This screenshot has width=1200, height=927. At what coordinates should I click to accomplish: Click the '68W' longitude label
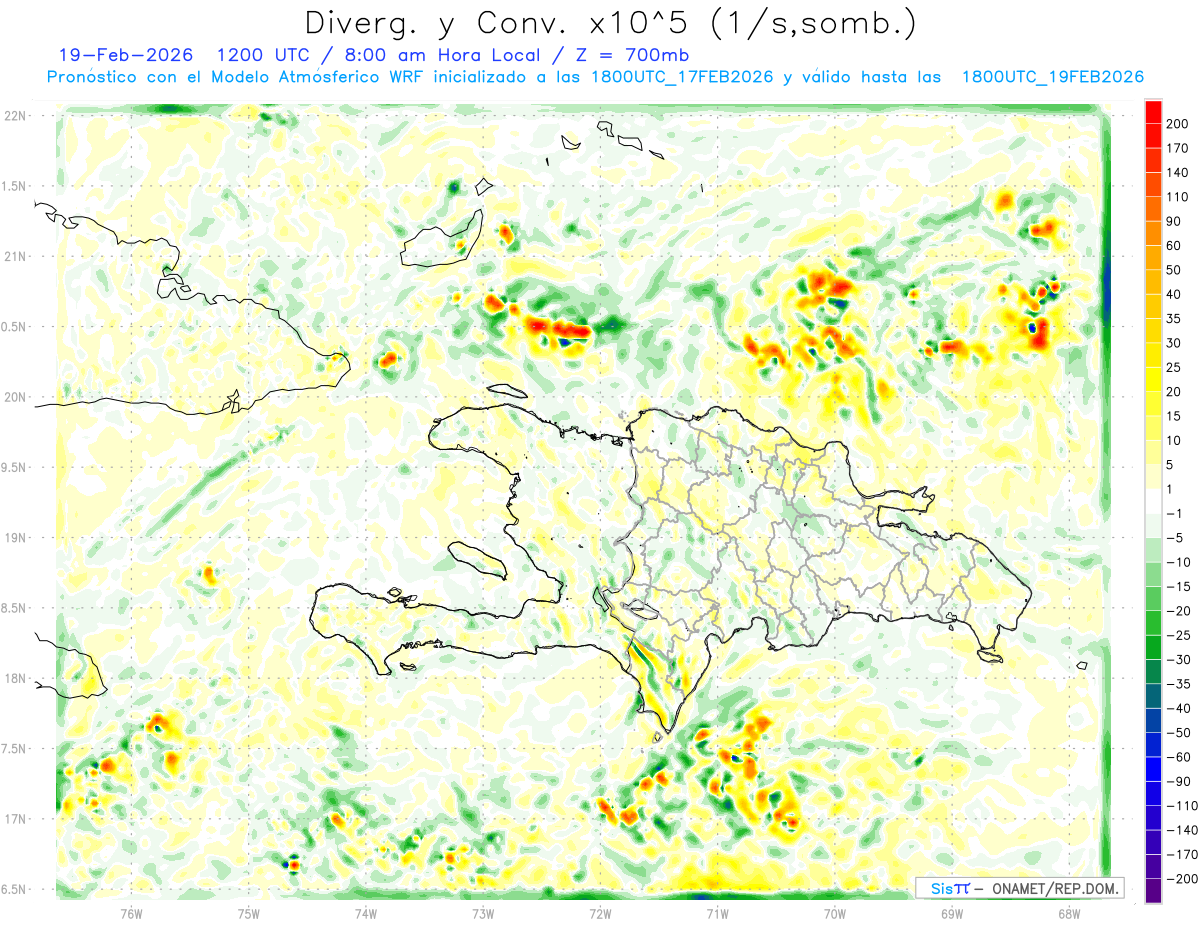(x=1069, y=913)
